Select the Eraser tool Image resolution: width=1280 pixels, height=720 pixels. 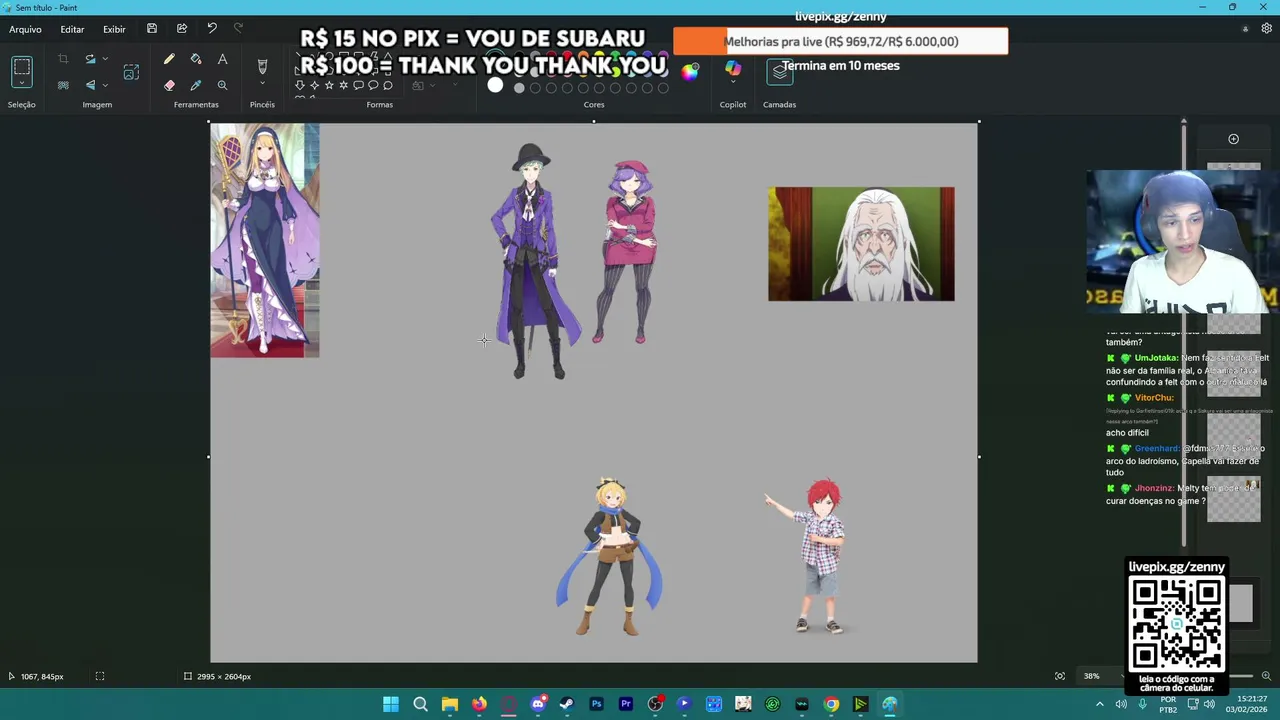click(169, 86)
